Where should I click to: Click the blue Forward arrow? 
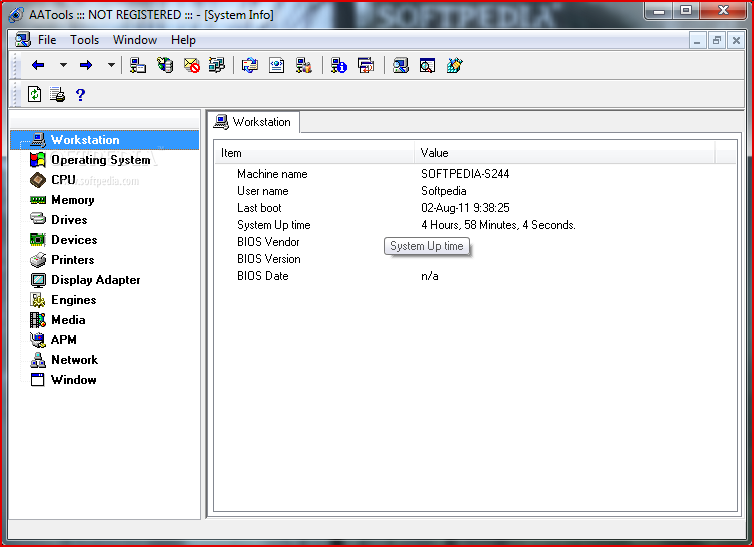[x=86, y=65]
